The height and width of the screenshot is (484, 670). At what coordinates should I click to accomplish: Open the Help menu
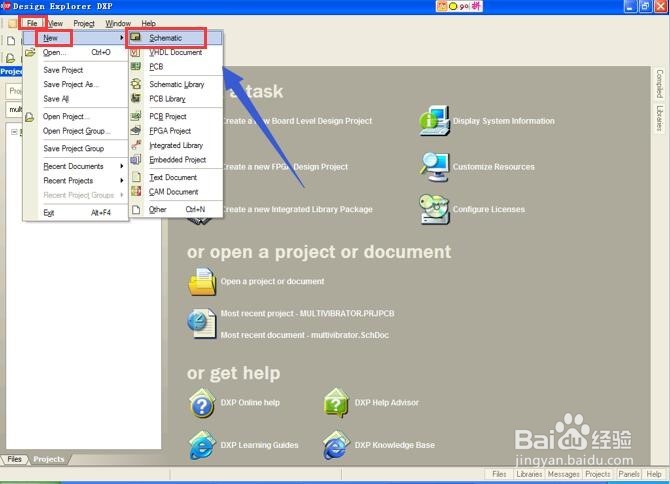[x=149, y=23]
